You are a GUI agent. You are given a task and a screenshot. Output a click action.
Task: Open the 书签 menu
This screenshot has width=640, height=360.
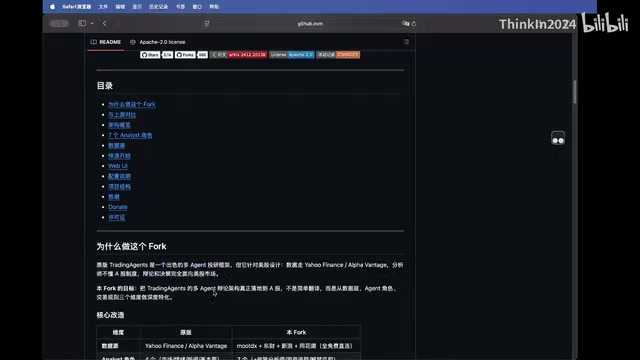tap(180, 7)
